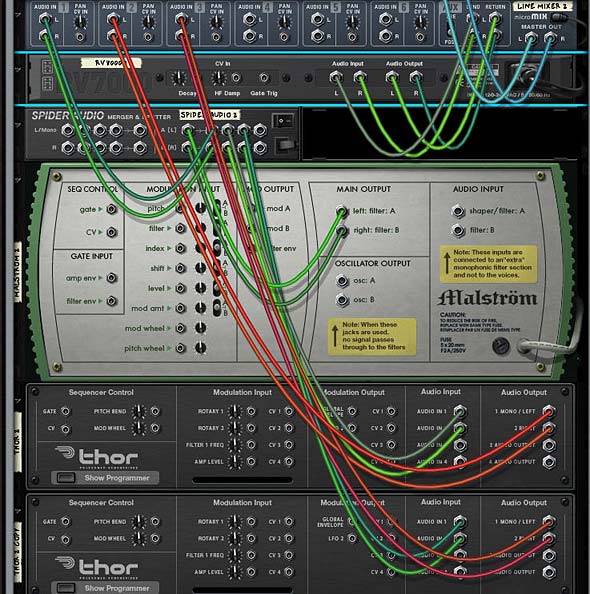Screen dimensions: 590x594
Task: Click the Malström osc: B output jack
Action: tap(342, 300)
